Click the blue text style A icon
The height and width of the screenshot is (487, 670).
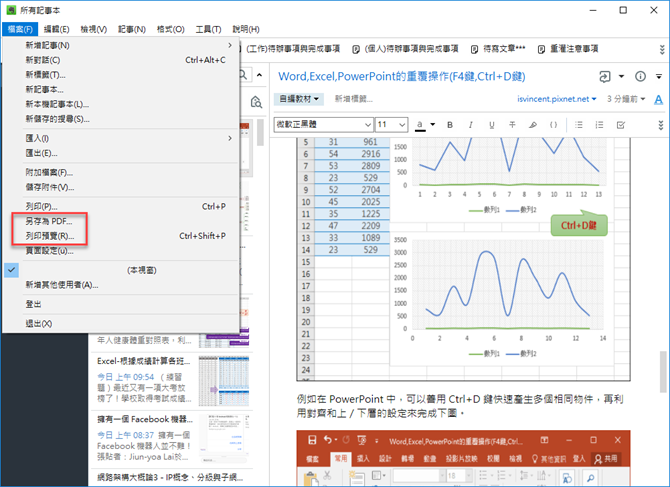pos(658,100)
